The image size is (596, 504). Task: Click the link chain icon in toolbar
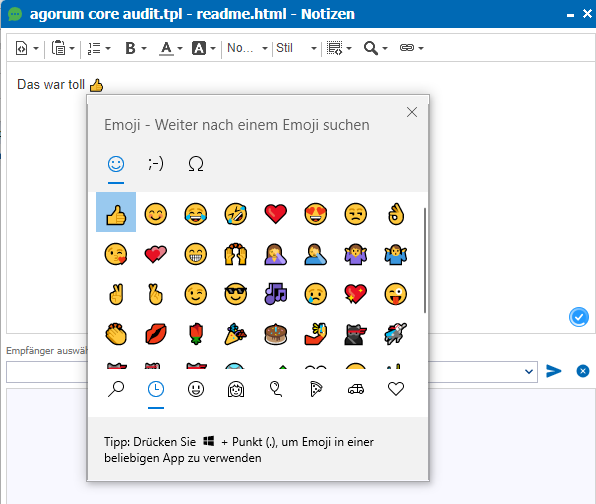pos(407,48)
